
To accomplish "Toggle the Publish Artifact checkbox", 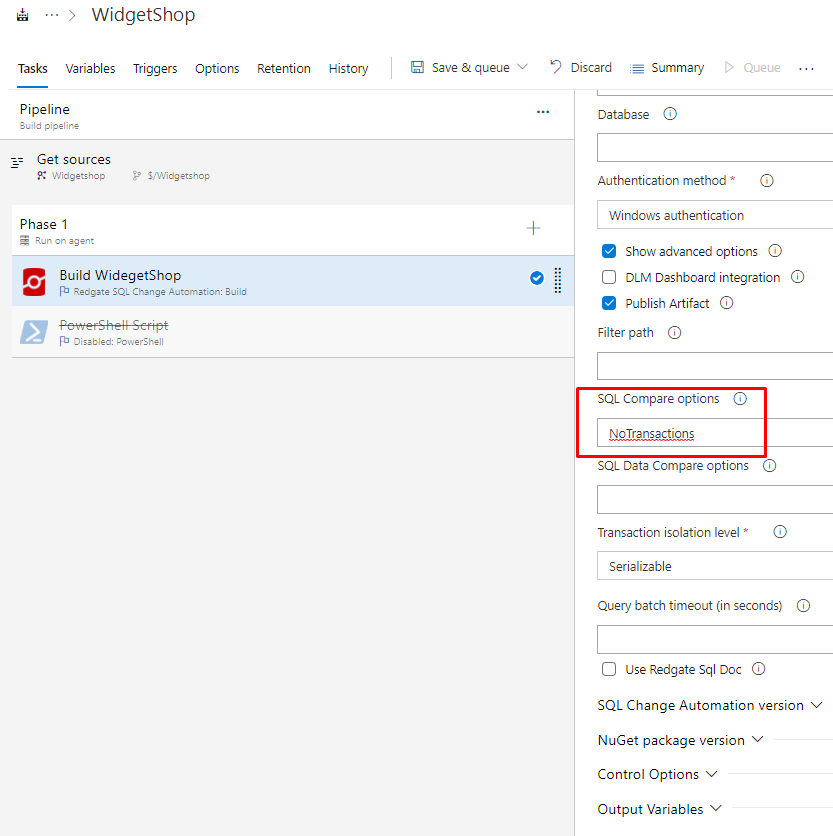I will coord(608,303).
